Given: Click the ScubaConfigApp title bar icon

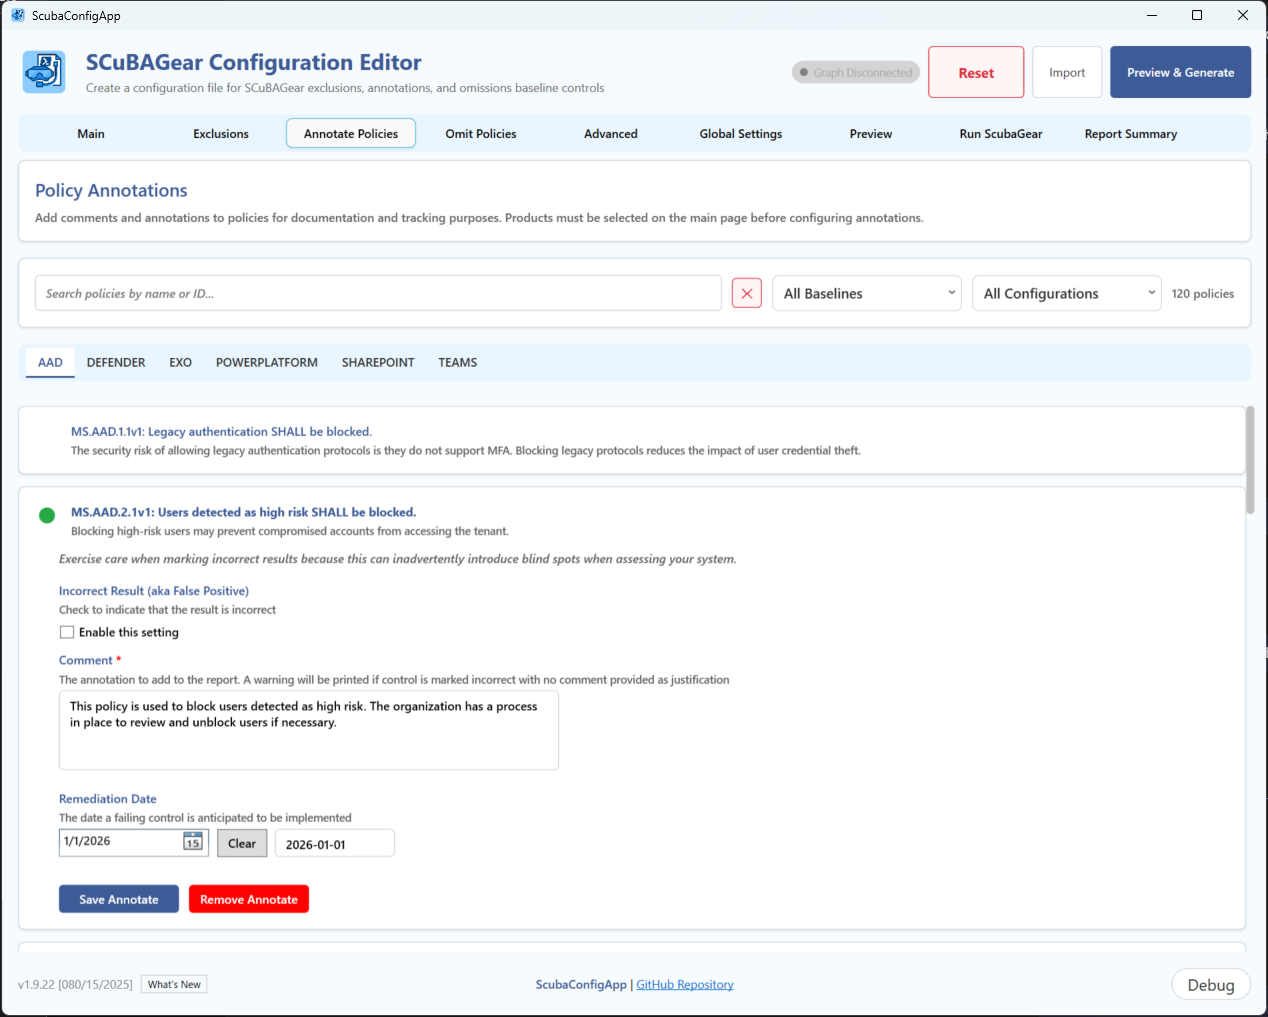Looking at the screenshot, I should [x=17, y=15].
